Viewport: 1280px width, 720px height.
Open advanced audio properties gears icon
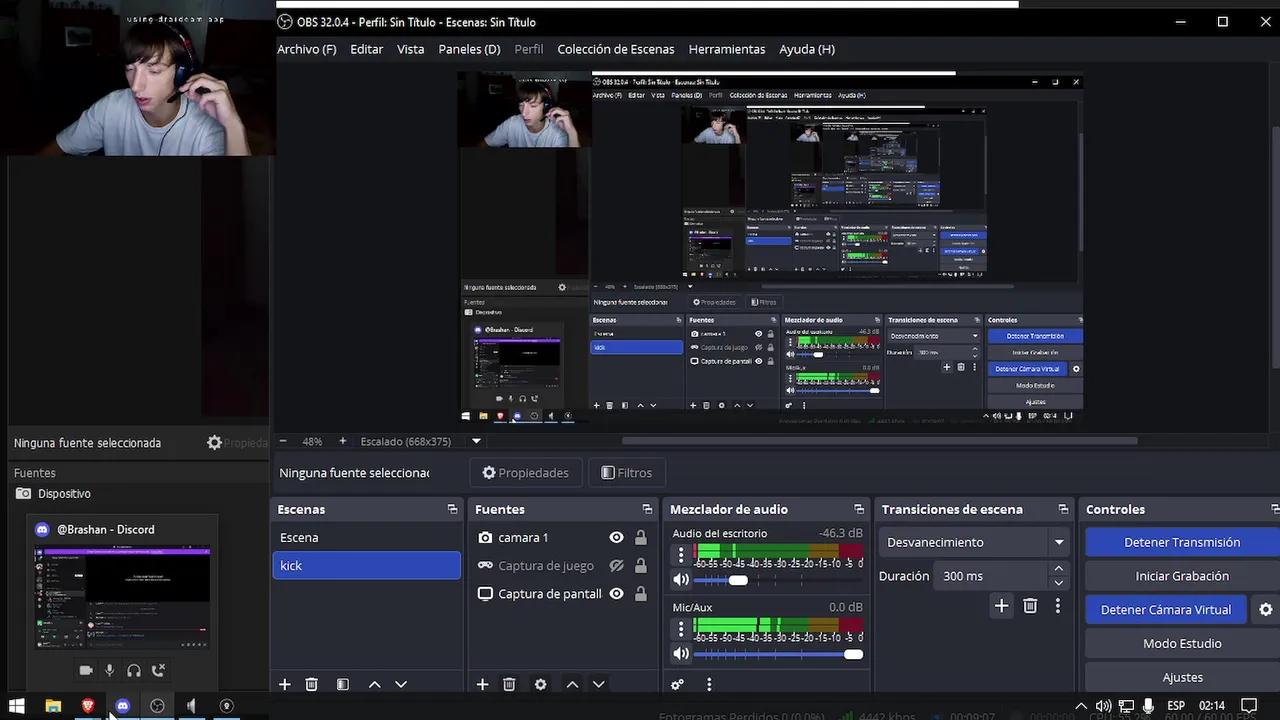coord(678,684)
